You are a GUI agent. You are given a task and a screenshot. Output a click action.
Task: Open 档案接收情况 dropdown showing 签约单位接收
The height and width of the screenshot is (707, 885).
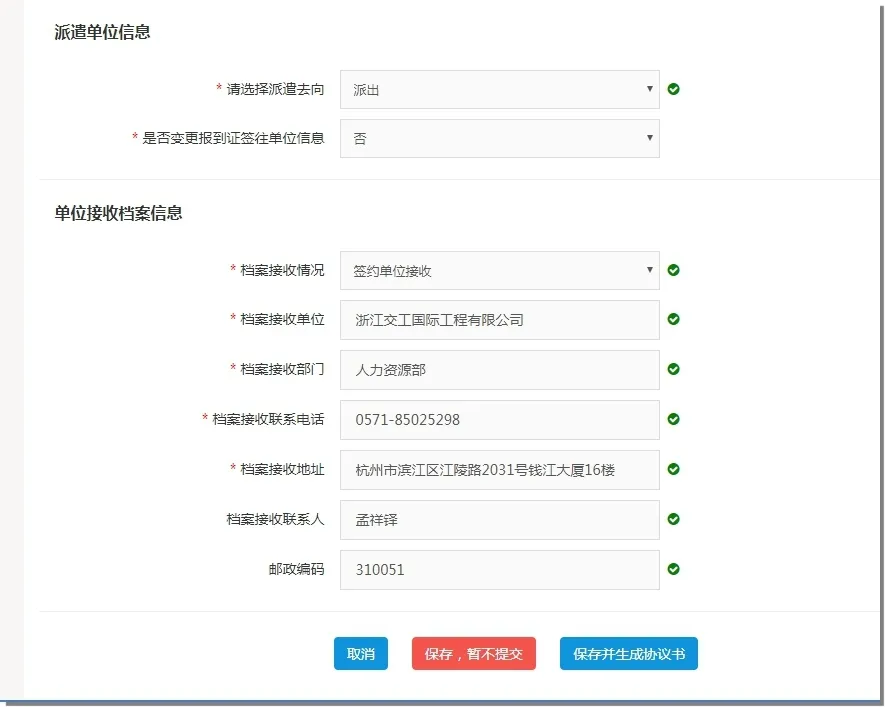tap(499, 270)
